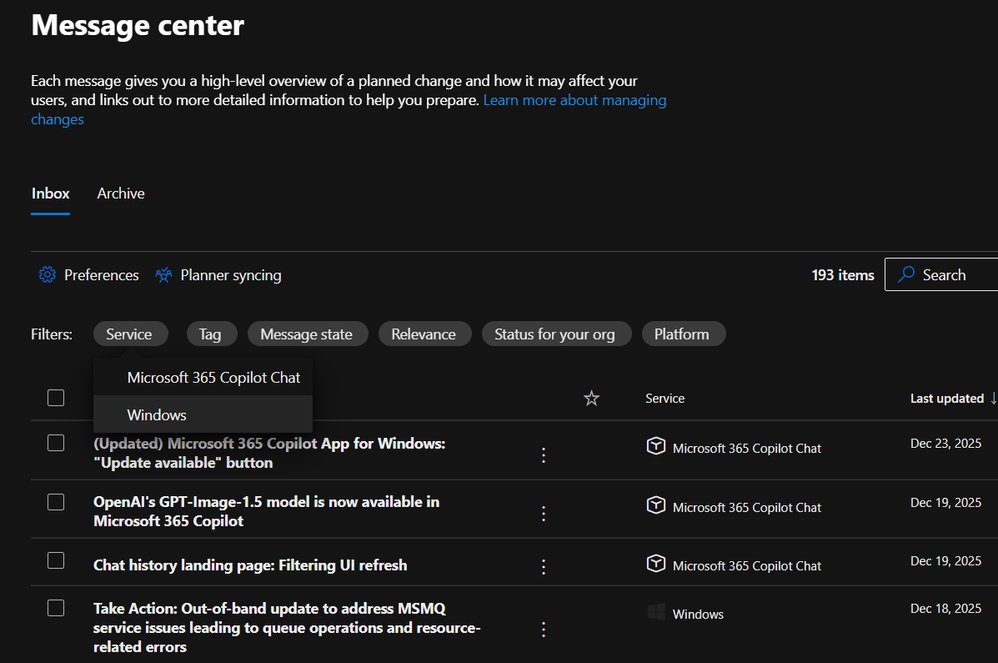Click the search magnifier icon
Image resolution: width=998 pixels, height=663 pixels.
coord(906,274)
